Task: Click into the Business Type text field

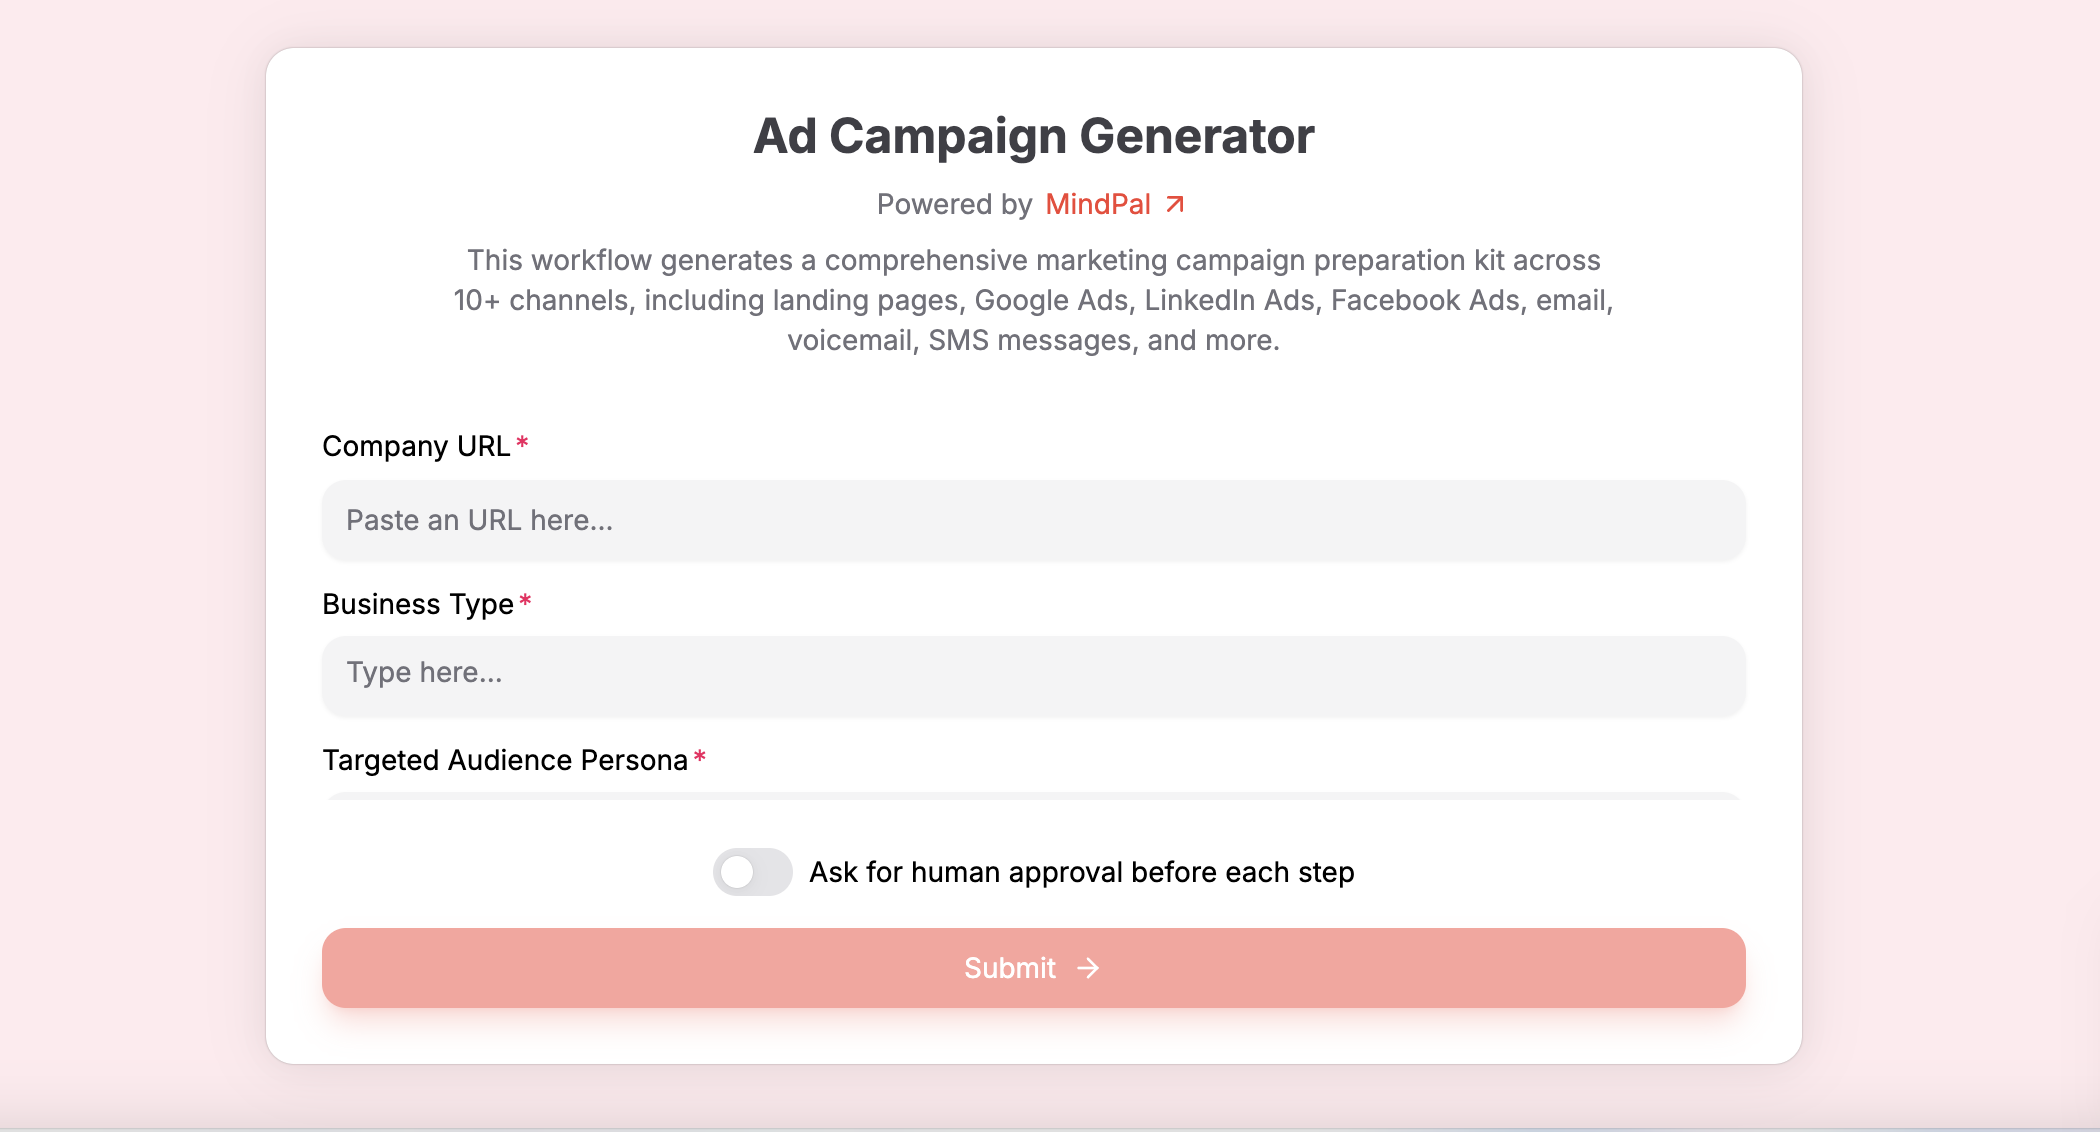Action: pos(1033,674)
